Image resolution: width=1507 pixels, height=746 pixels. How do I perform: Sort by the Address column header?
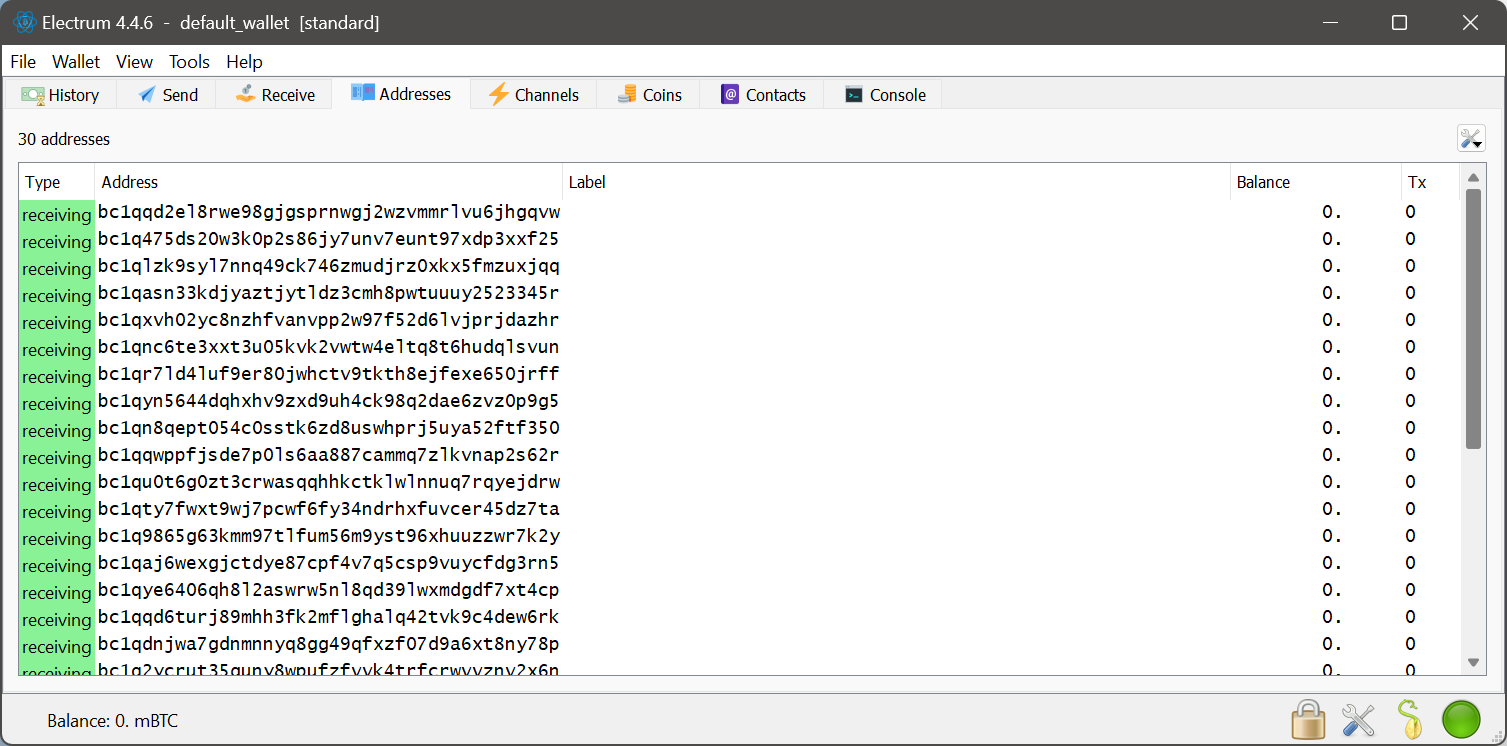(x=328, y=182)
